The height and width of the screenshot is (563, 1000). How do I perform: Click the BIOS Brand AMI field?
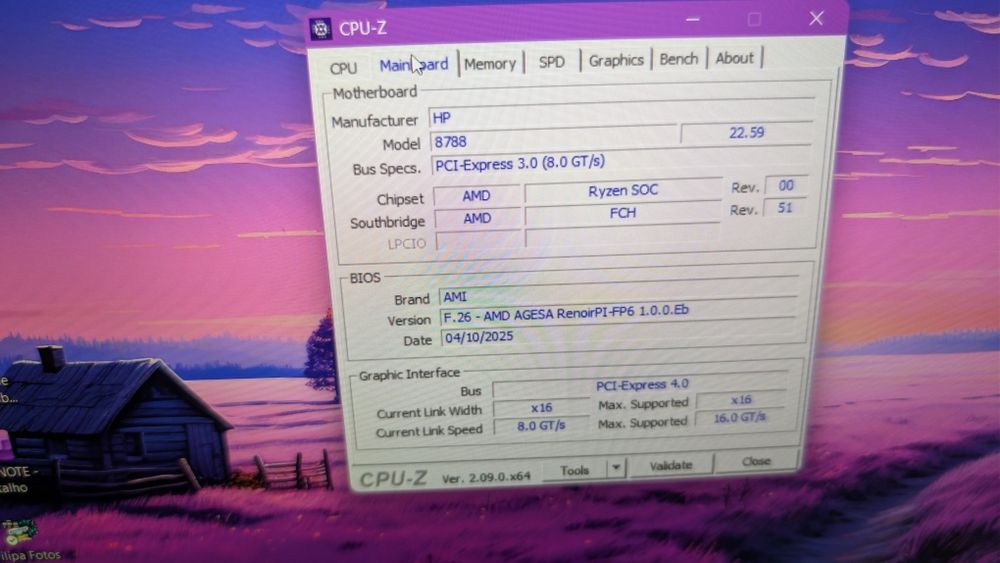619,295
